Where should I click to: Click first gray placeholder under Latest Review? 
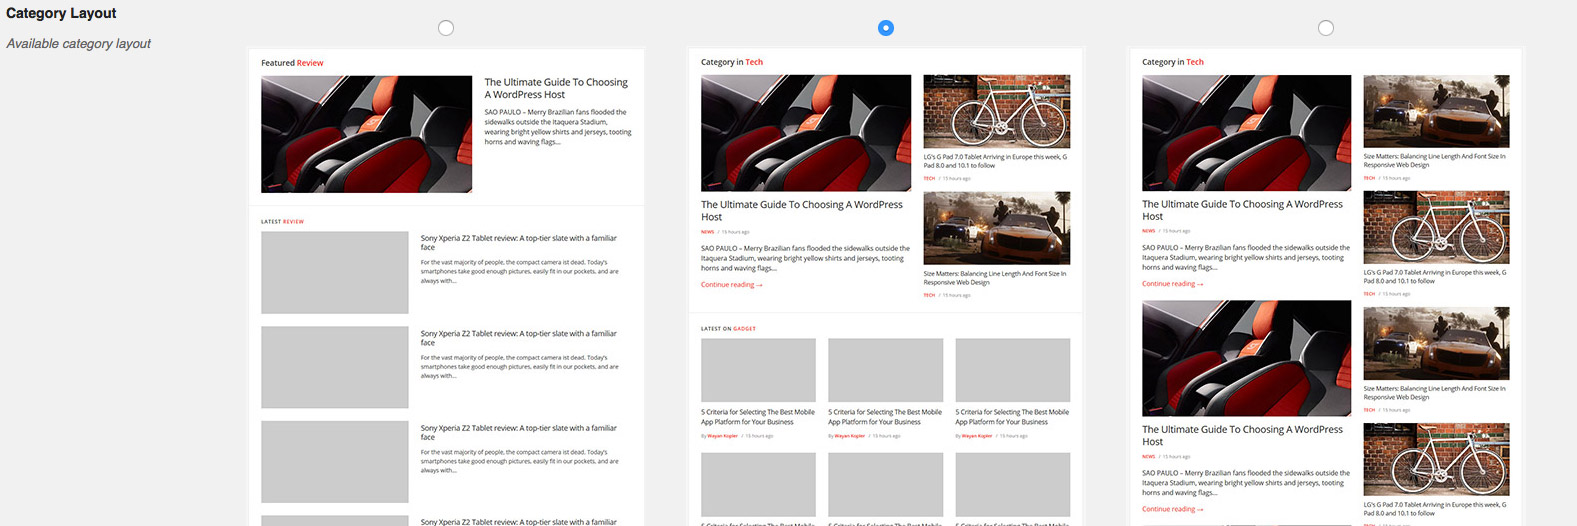[x=334, y=272]
